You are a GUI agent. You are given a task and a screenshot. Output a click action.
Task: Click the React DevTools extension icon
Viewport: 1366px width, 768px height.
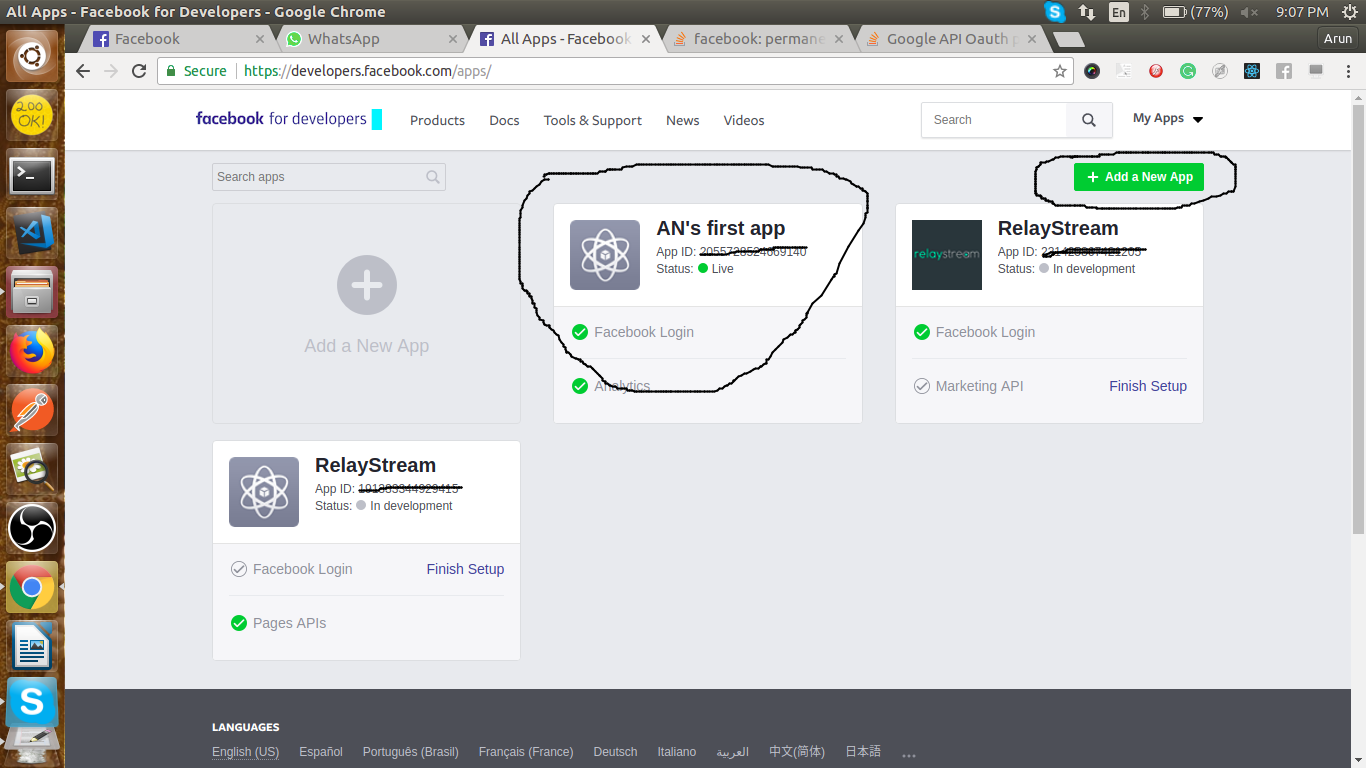pyautogui.click(x=1251, y=71)
